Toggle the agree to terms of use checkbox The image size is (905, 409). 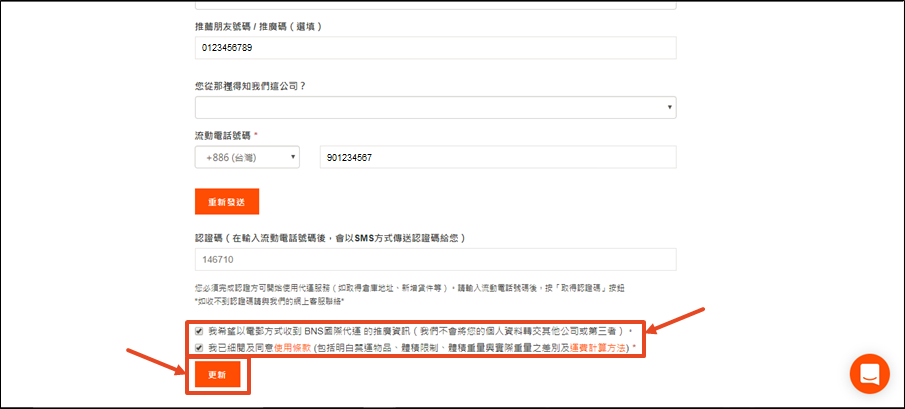click(x=200, y=347)
